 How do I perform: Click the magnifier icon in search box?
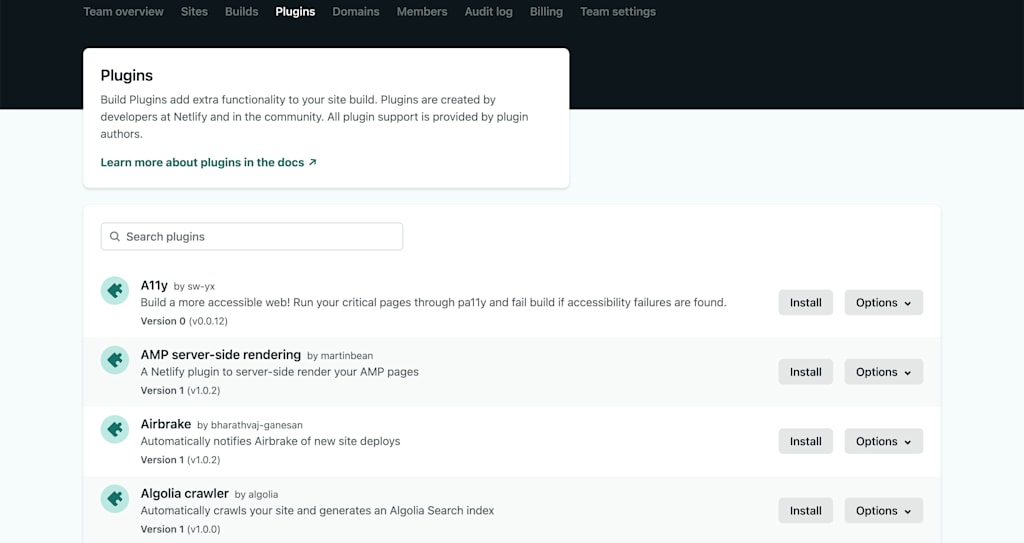(x=115, y=237)
